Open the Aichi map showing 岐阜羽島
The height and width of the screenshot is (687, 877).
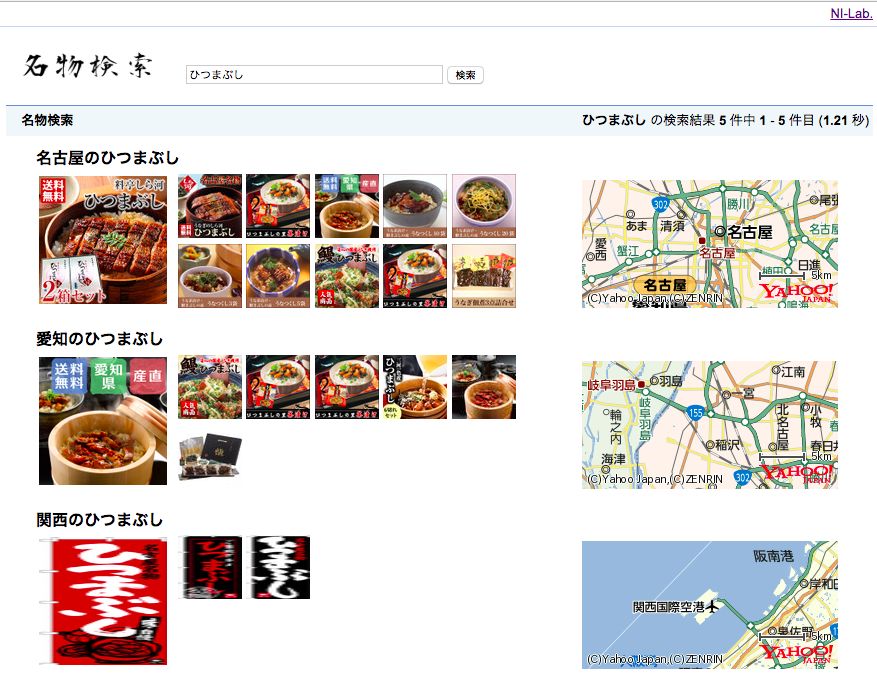click(710, 425)
